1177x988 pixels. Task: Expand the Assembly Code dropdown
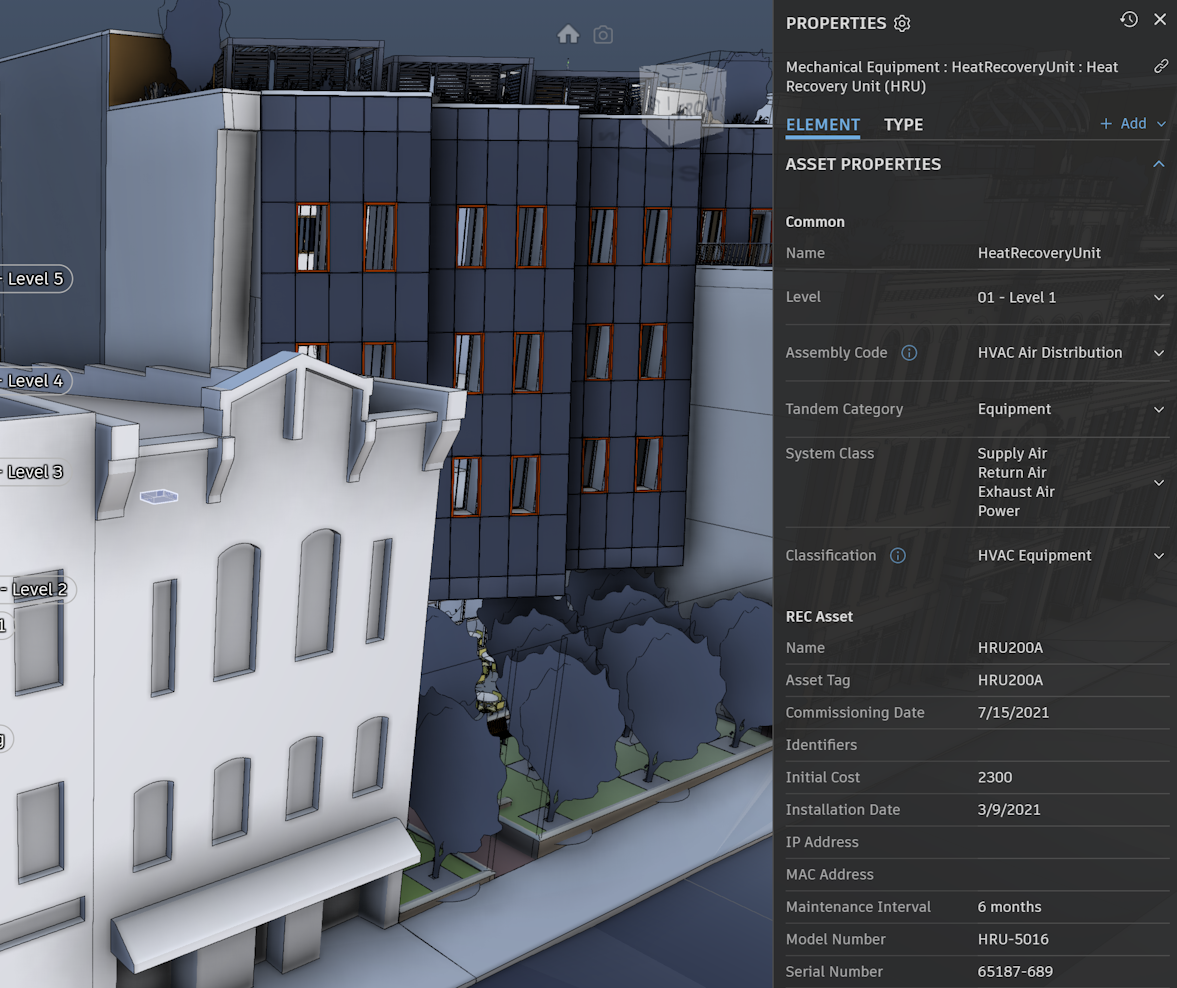point(1159,353)
